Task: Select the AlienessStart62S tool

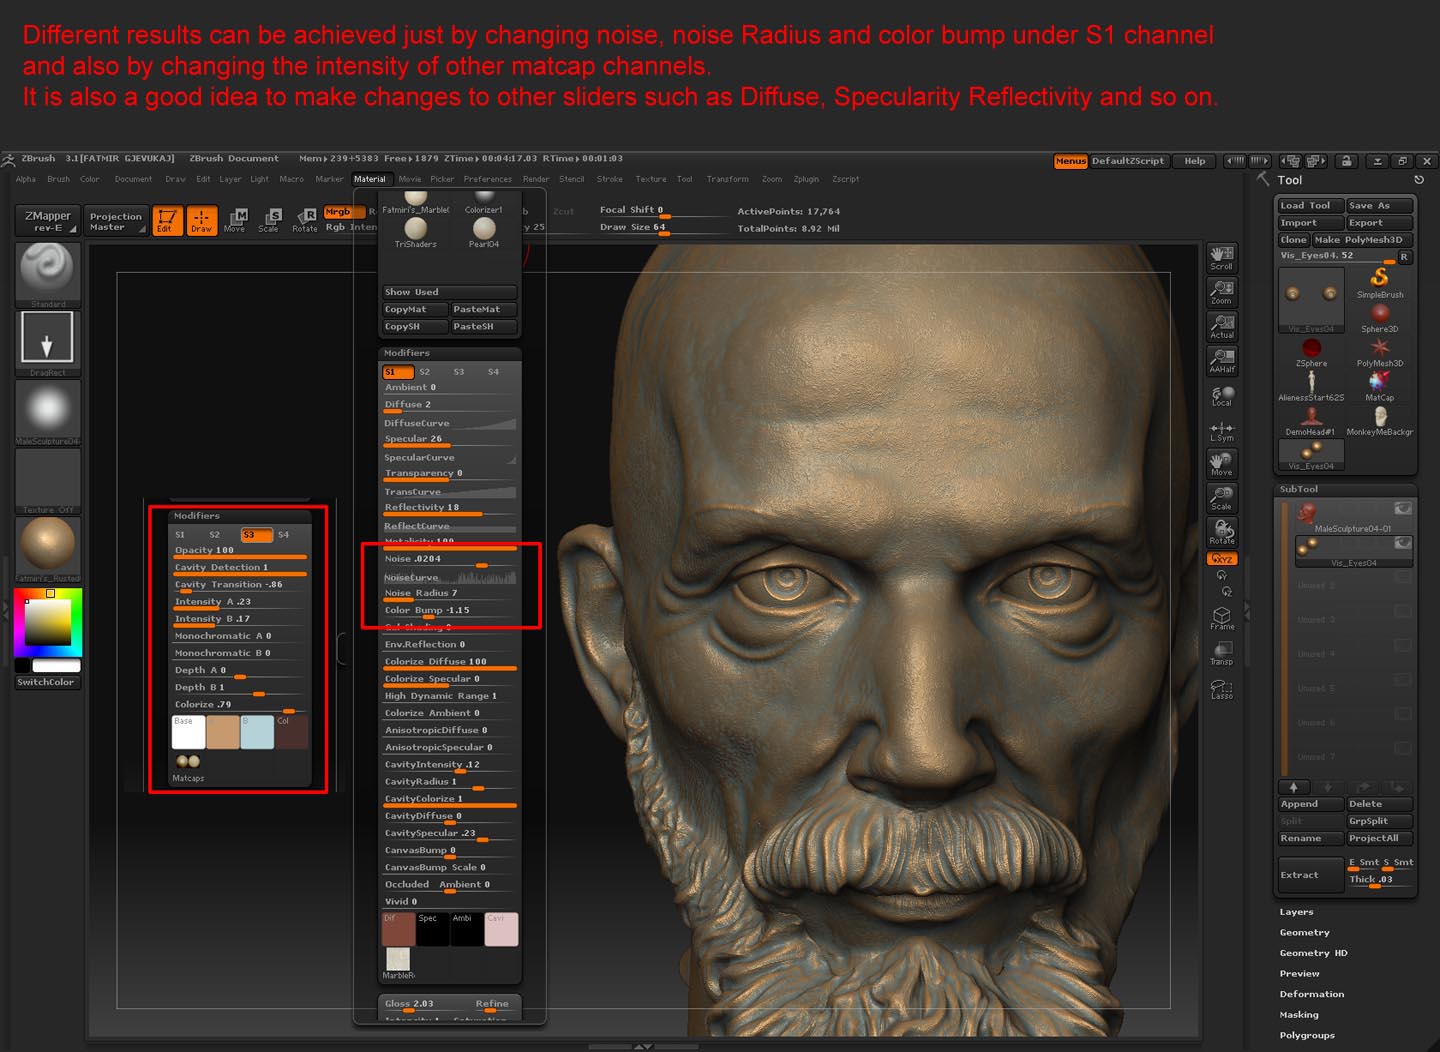Action: coord(1311,385)
